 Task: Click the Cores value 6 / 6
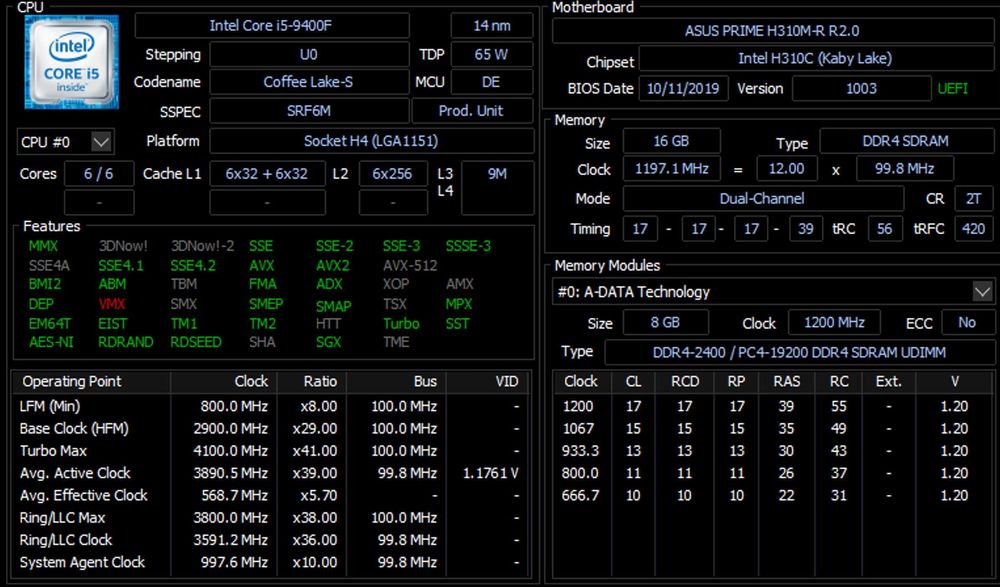(x=99, y=174)
